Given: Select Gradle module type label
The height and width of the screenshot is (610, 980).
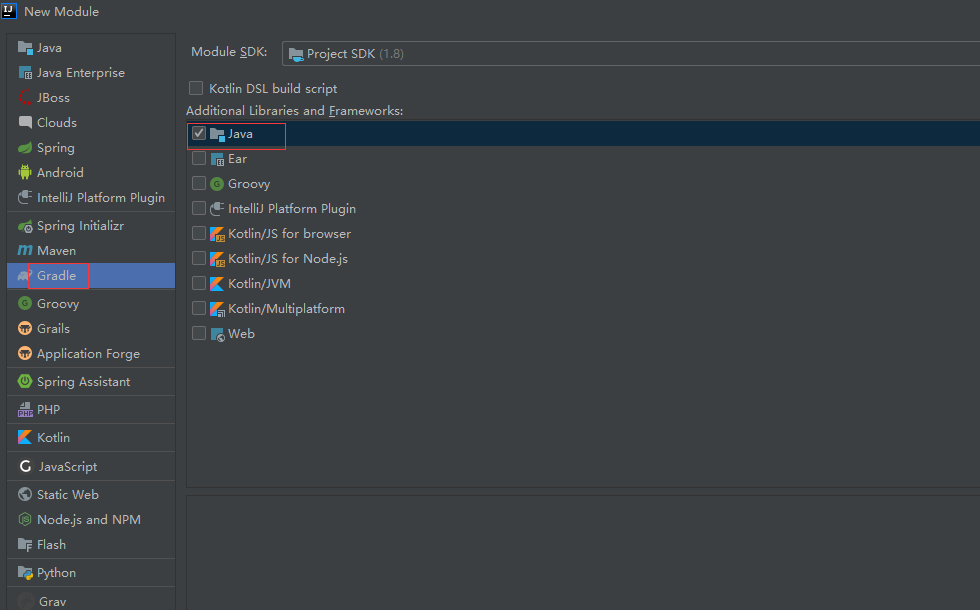Looking at the screenshot, I should [56, 276].
